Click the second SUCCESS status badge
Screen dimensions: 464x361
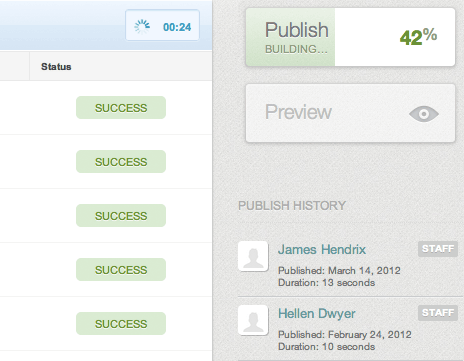click(121, 162)
